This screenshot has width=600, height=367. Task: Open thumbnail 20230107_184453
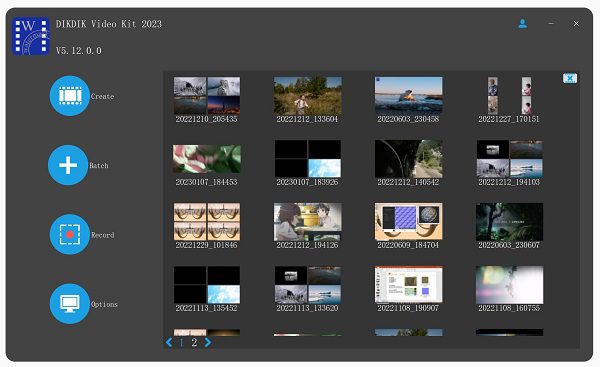(x=207, y=158)
